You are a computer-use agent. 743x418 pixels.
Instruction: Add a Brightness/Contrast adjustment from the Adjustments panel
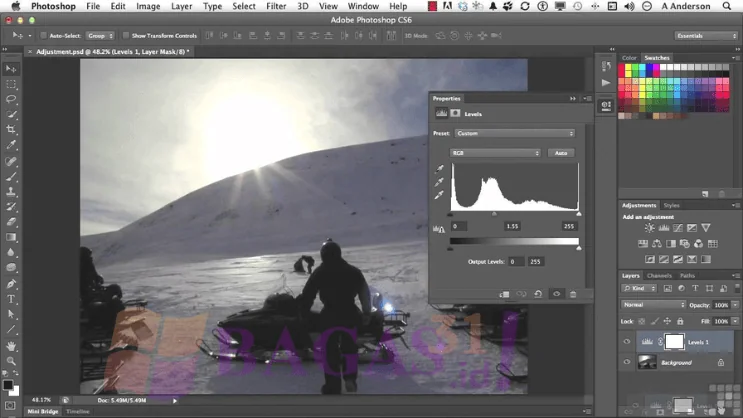(x=650, y=228)
